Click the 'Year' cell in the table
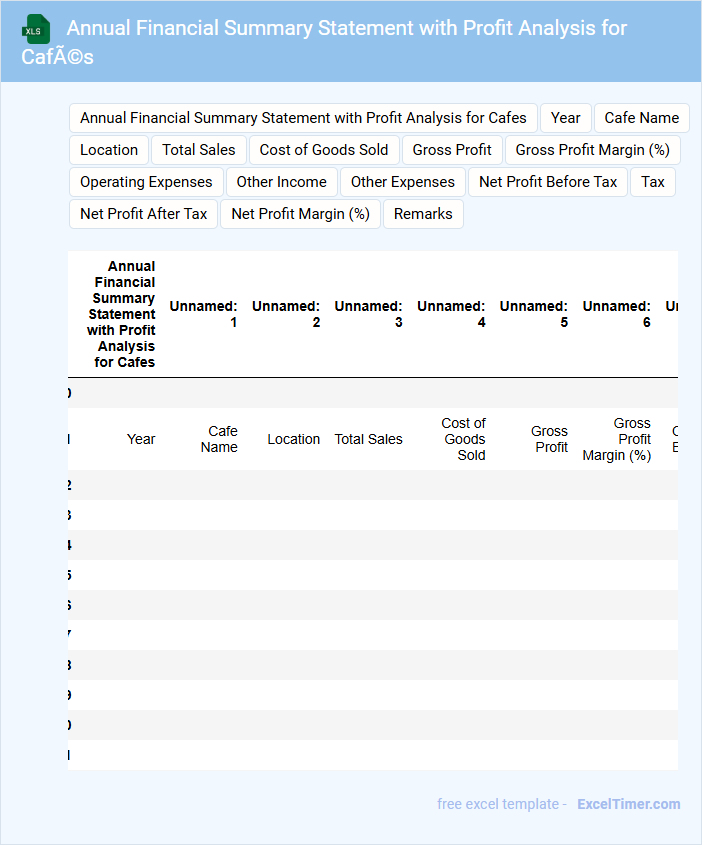702x845 pixels. pos(141,439)
